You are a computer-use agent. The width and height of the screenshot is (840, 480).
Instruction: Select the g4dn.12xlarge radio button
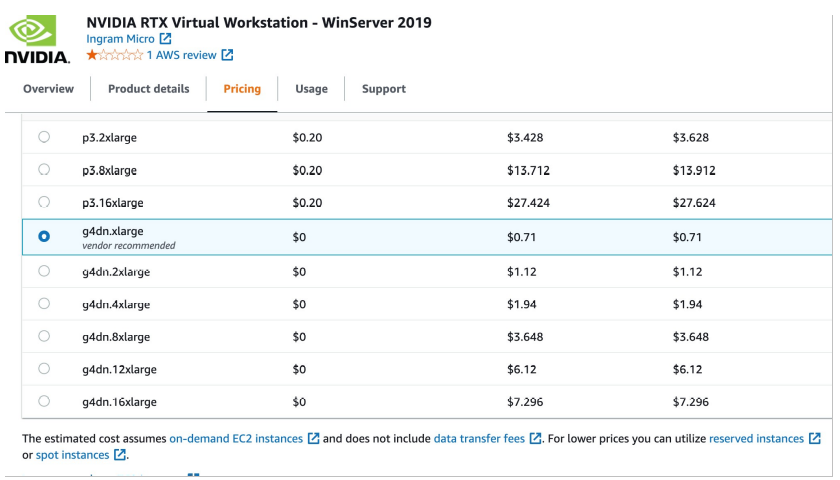[44, 369]
